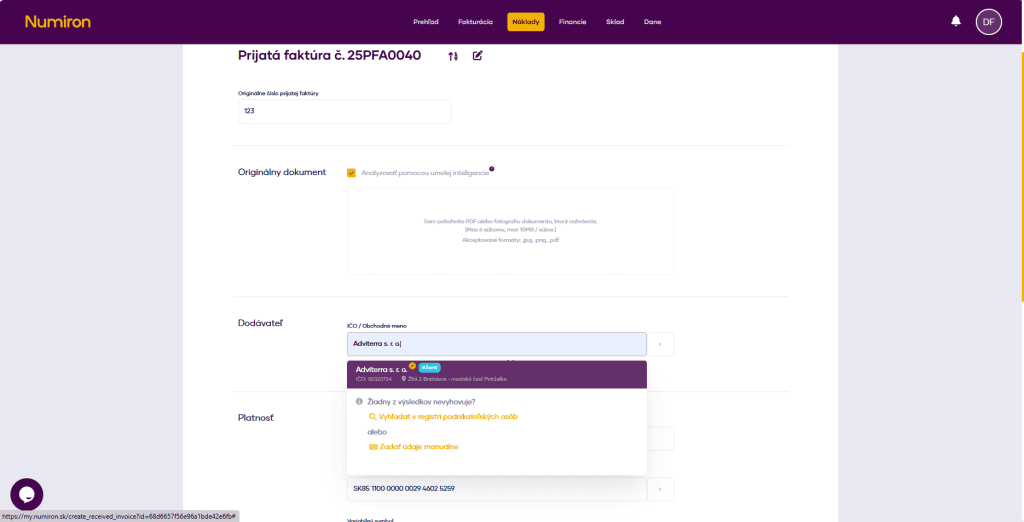The height and width of the screenshot is (522, 1024).
Task: Open the DF user avatar menu
Action: point(988,21)
